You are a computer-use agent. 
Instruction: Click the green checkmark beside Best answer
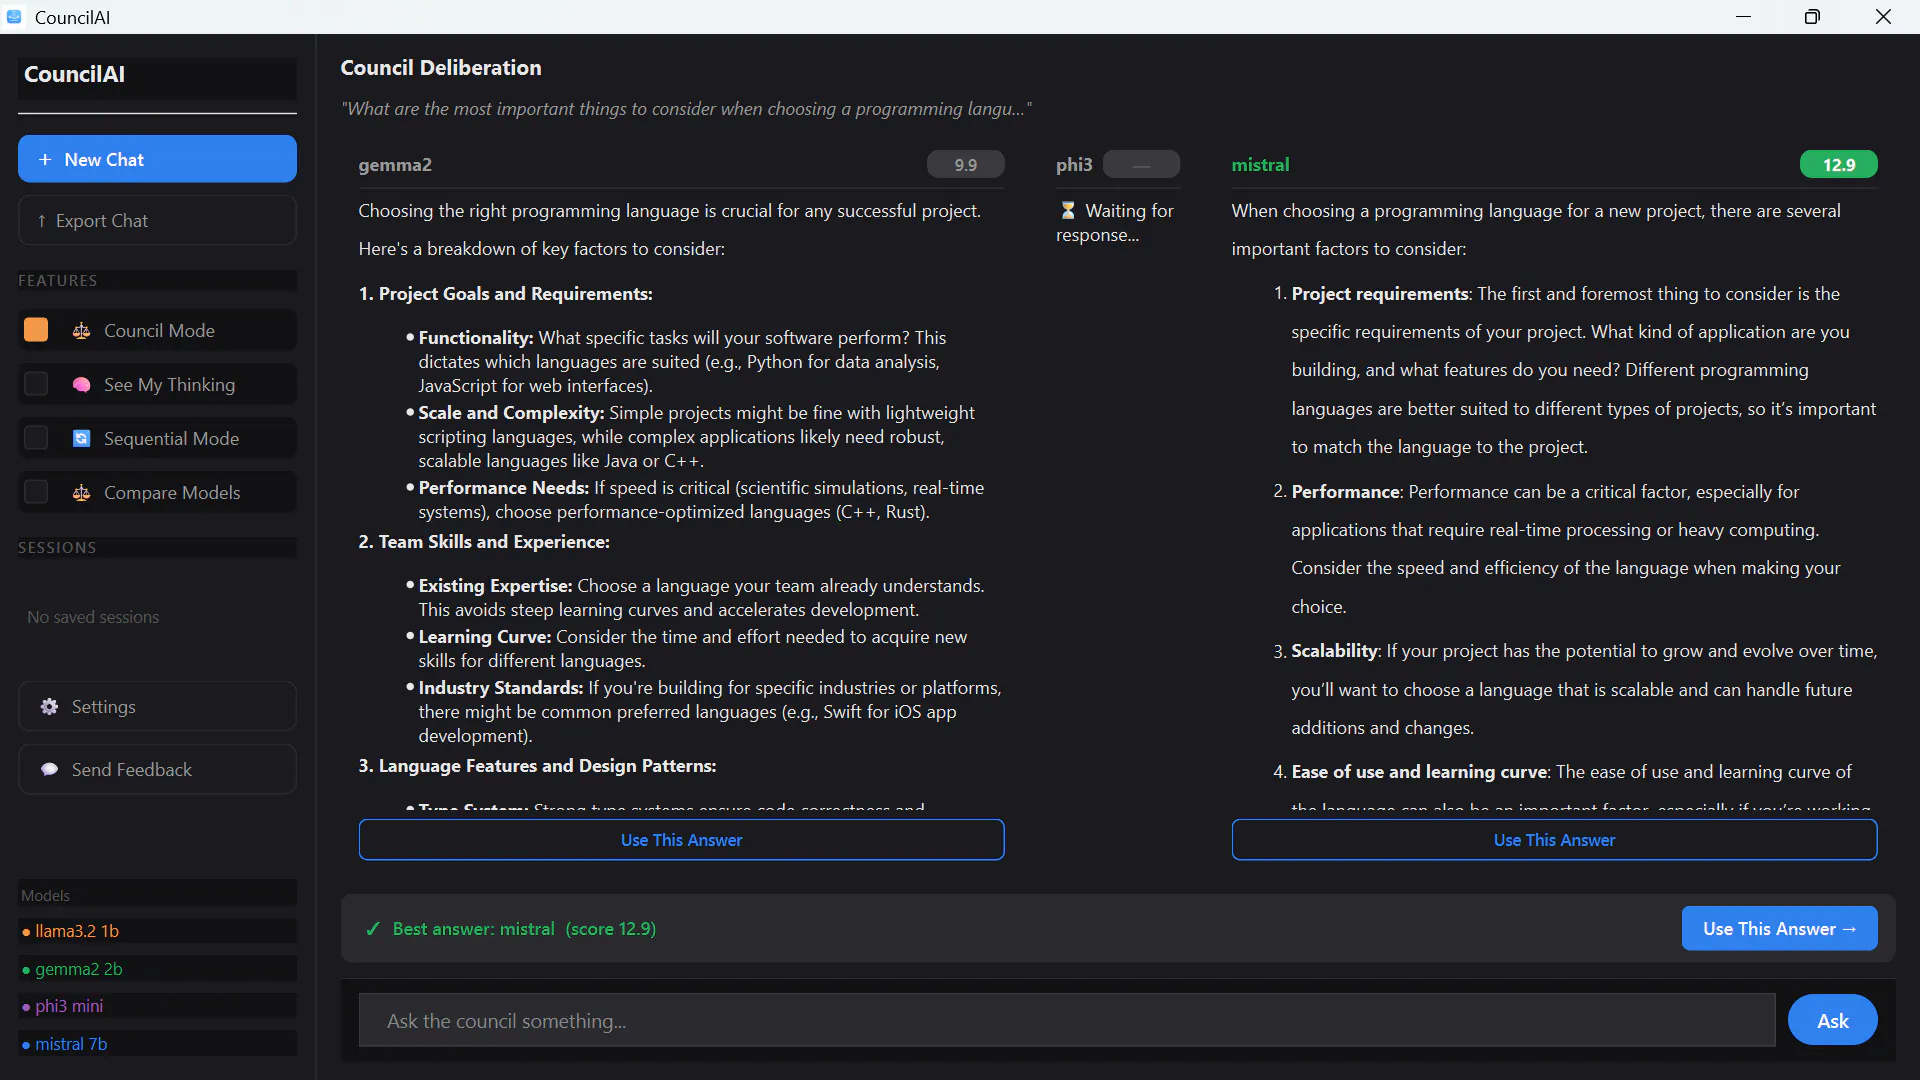[373, 929]
